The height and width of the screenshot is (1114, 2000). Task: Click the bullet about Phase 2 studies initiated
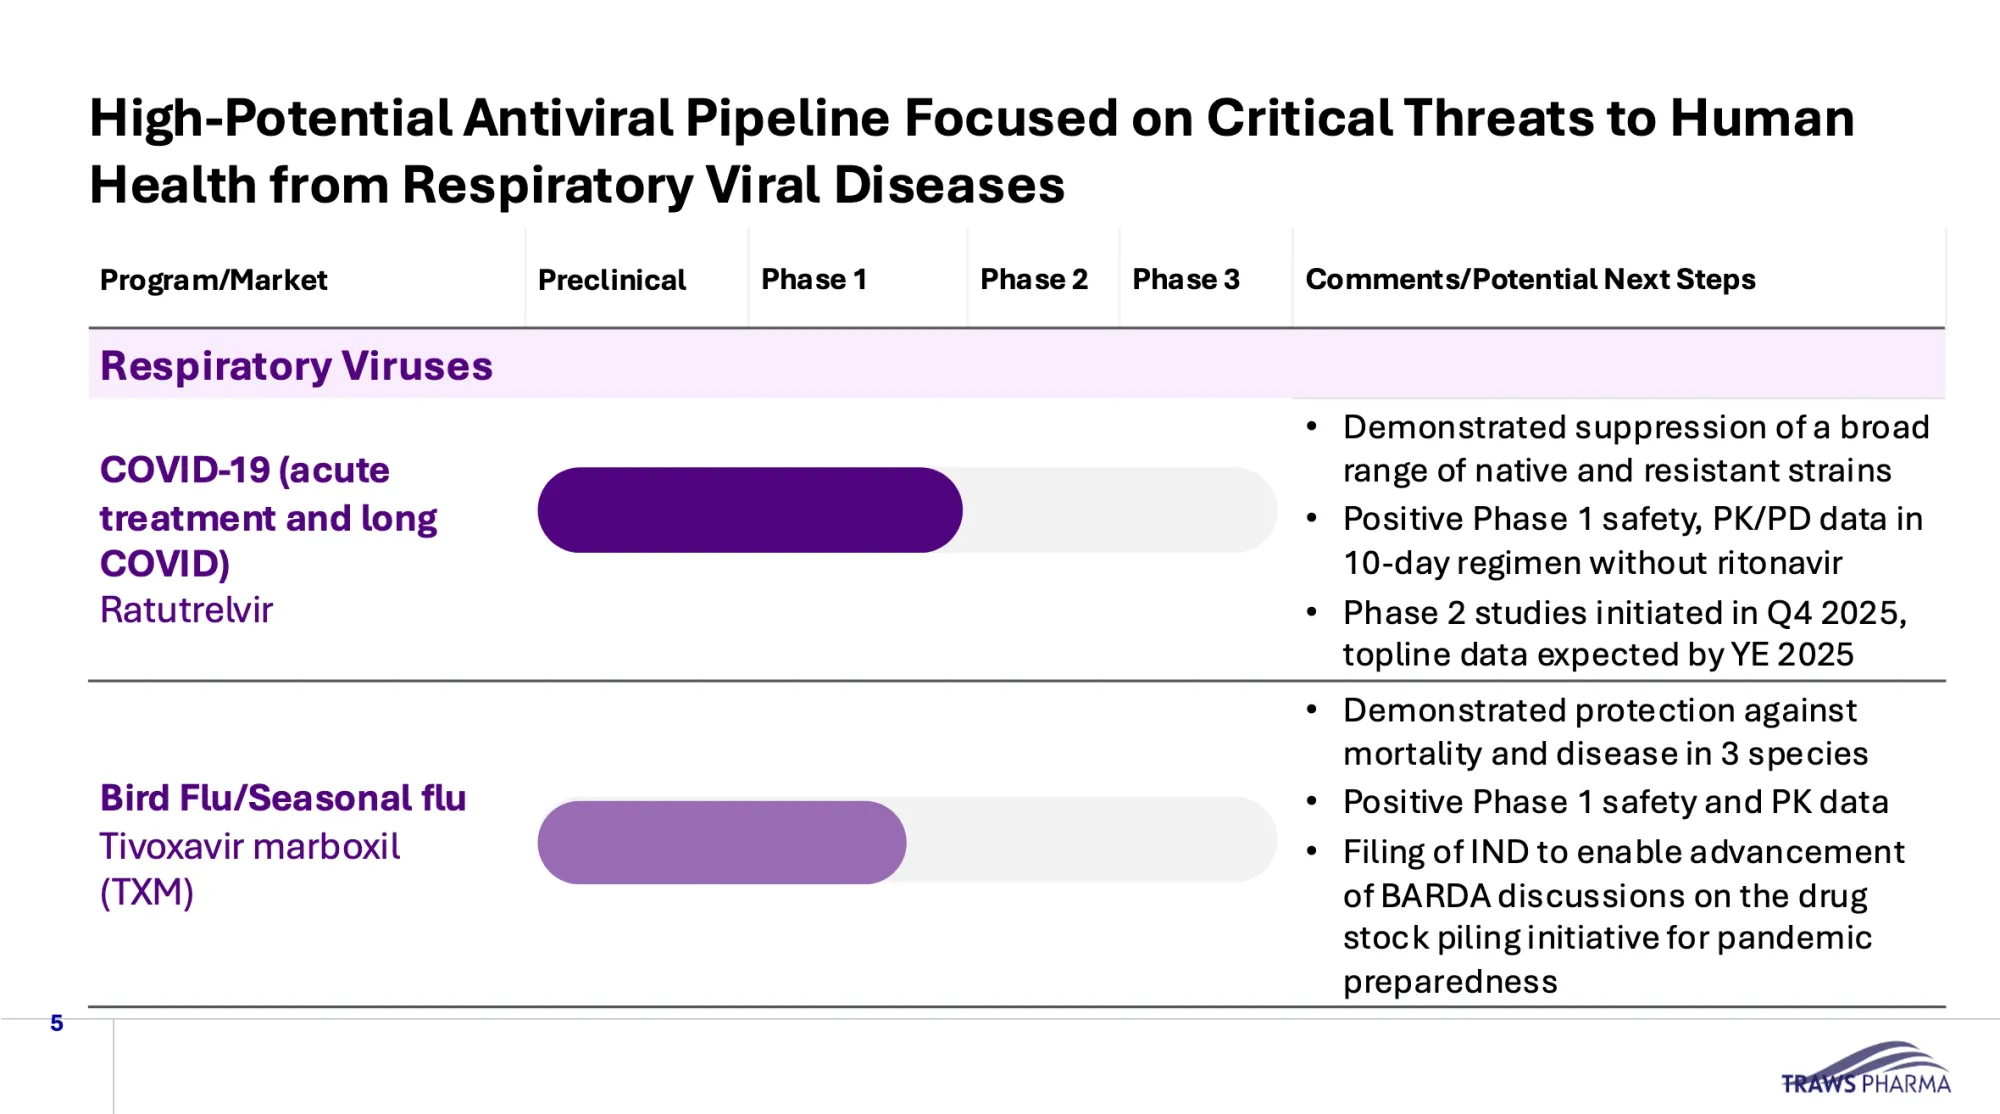pyautogui.click(x=1623, y=633)
